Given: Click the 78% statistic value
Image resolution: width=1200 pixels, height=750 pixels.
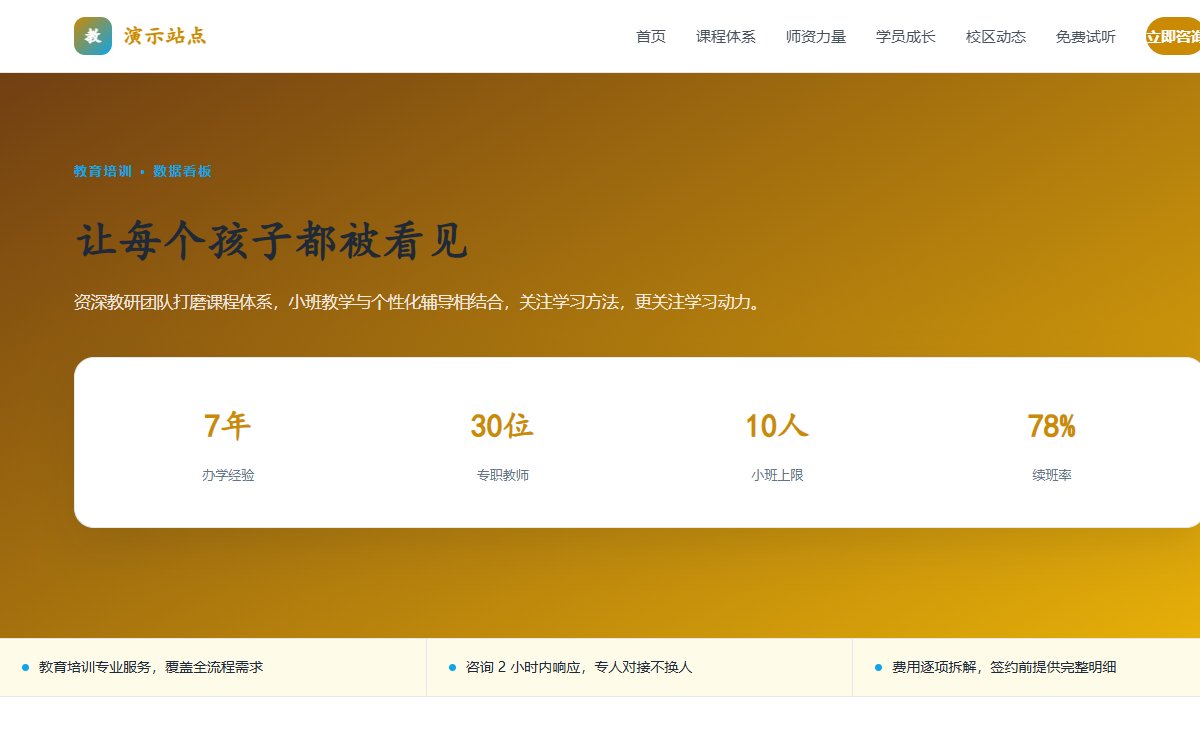Looking at the screenshot, I should click(1052, 426).
